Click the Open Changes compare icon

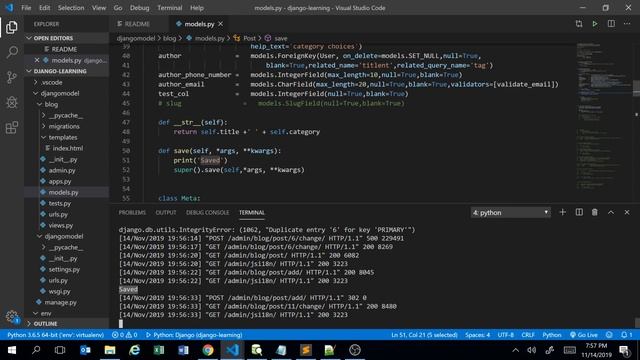[579, 24]
